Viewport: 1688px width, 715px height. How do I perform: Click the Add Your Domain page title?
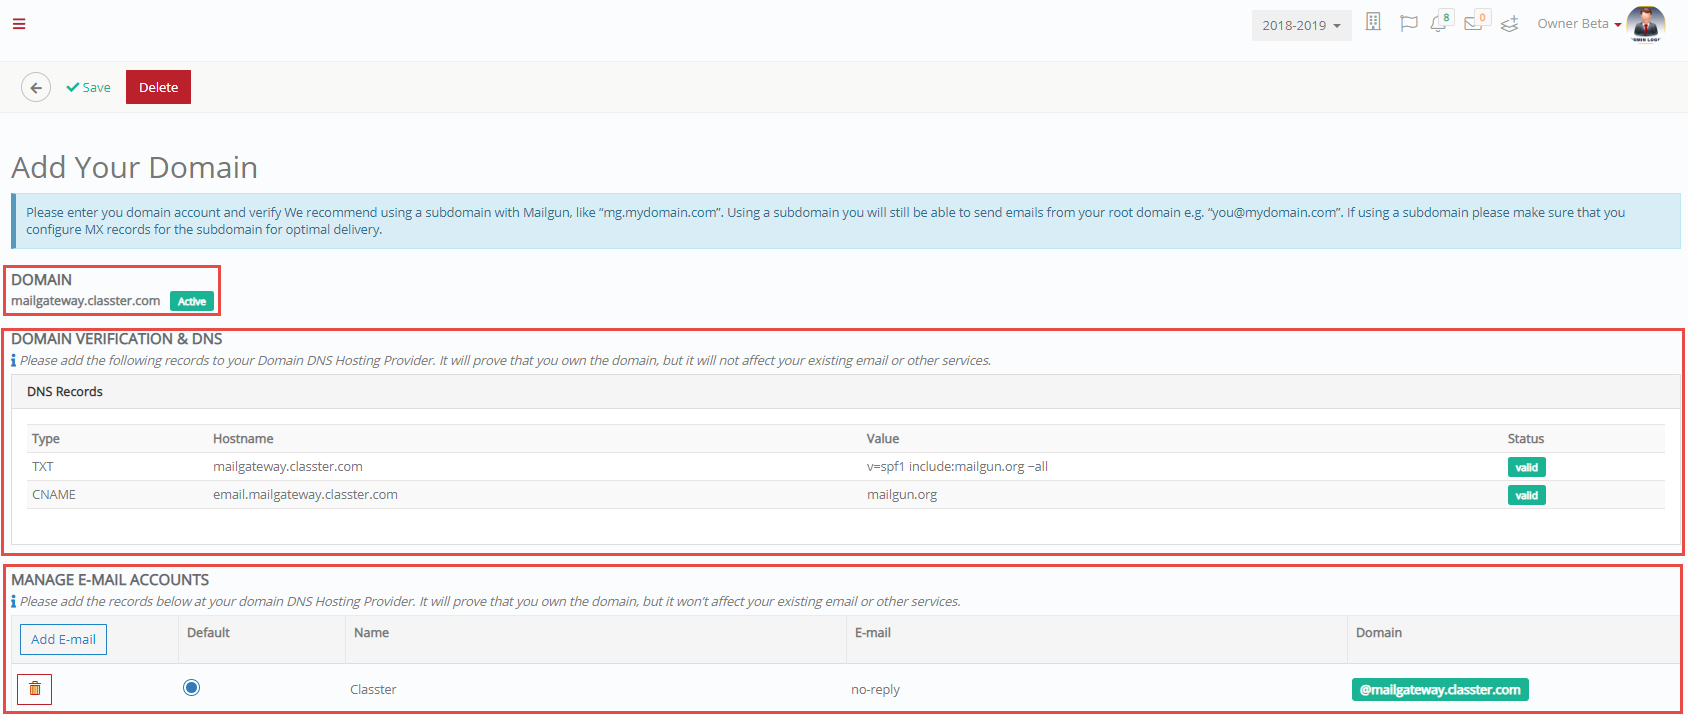coord(135,167)
